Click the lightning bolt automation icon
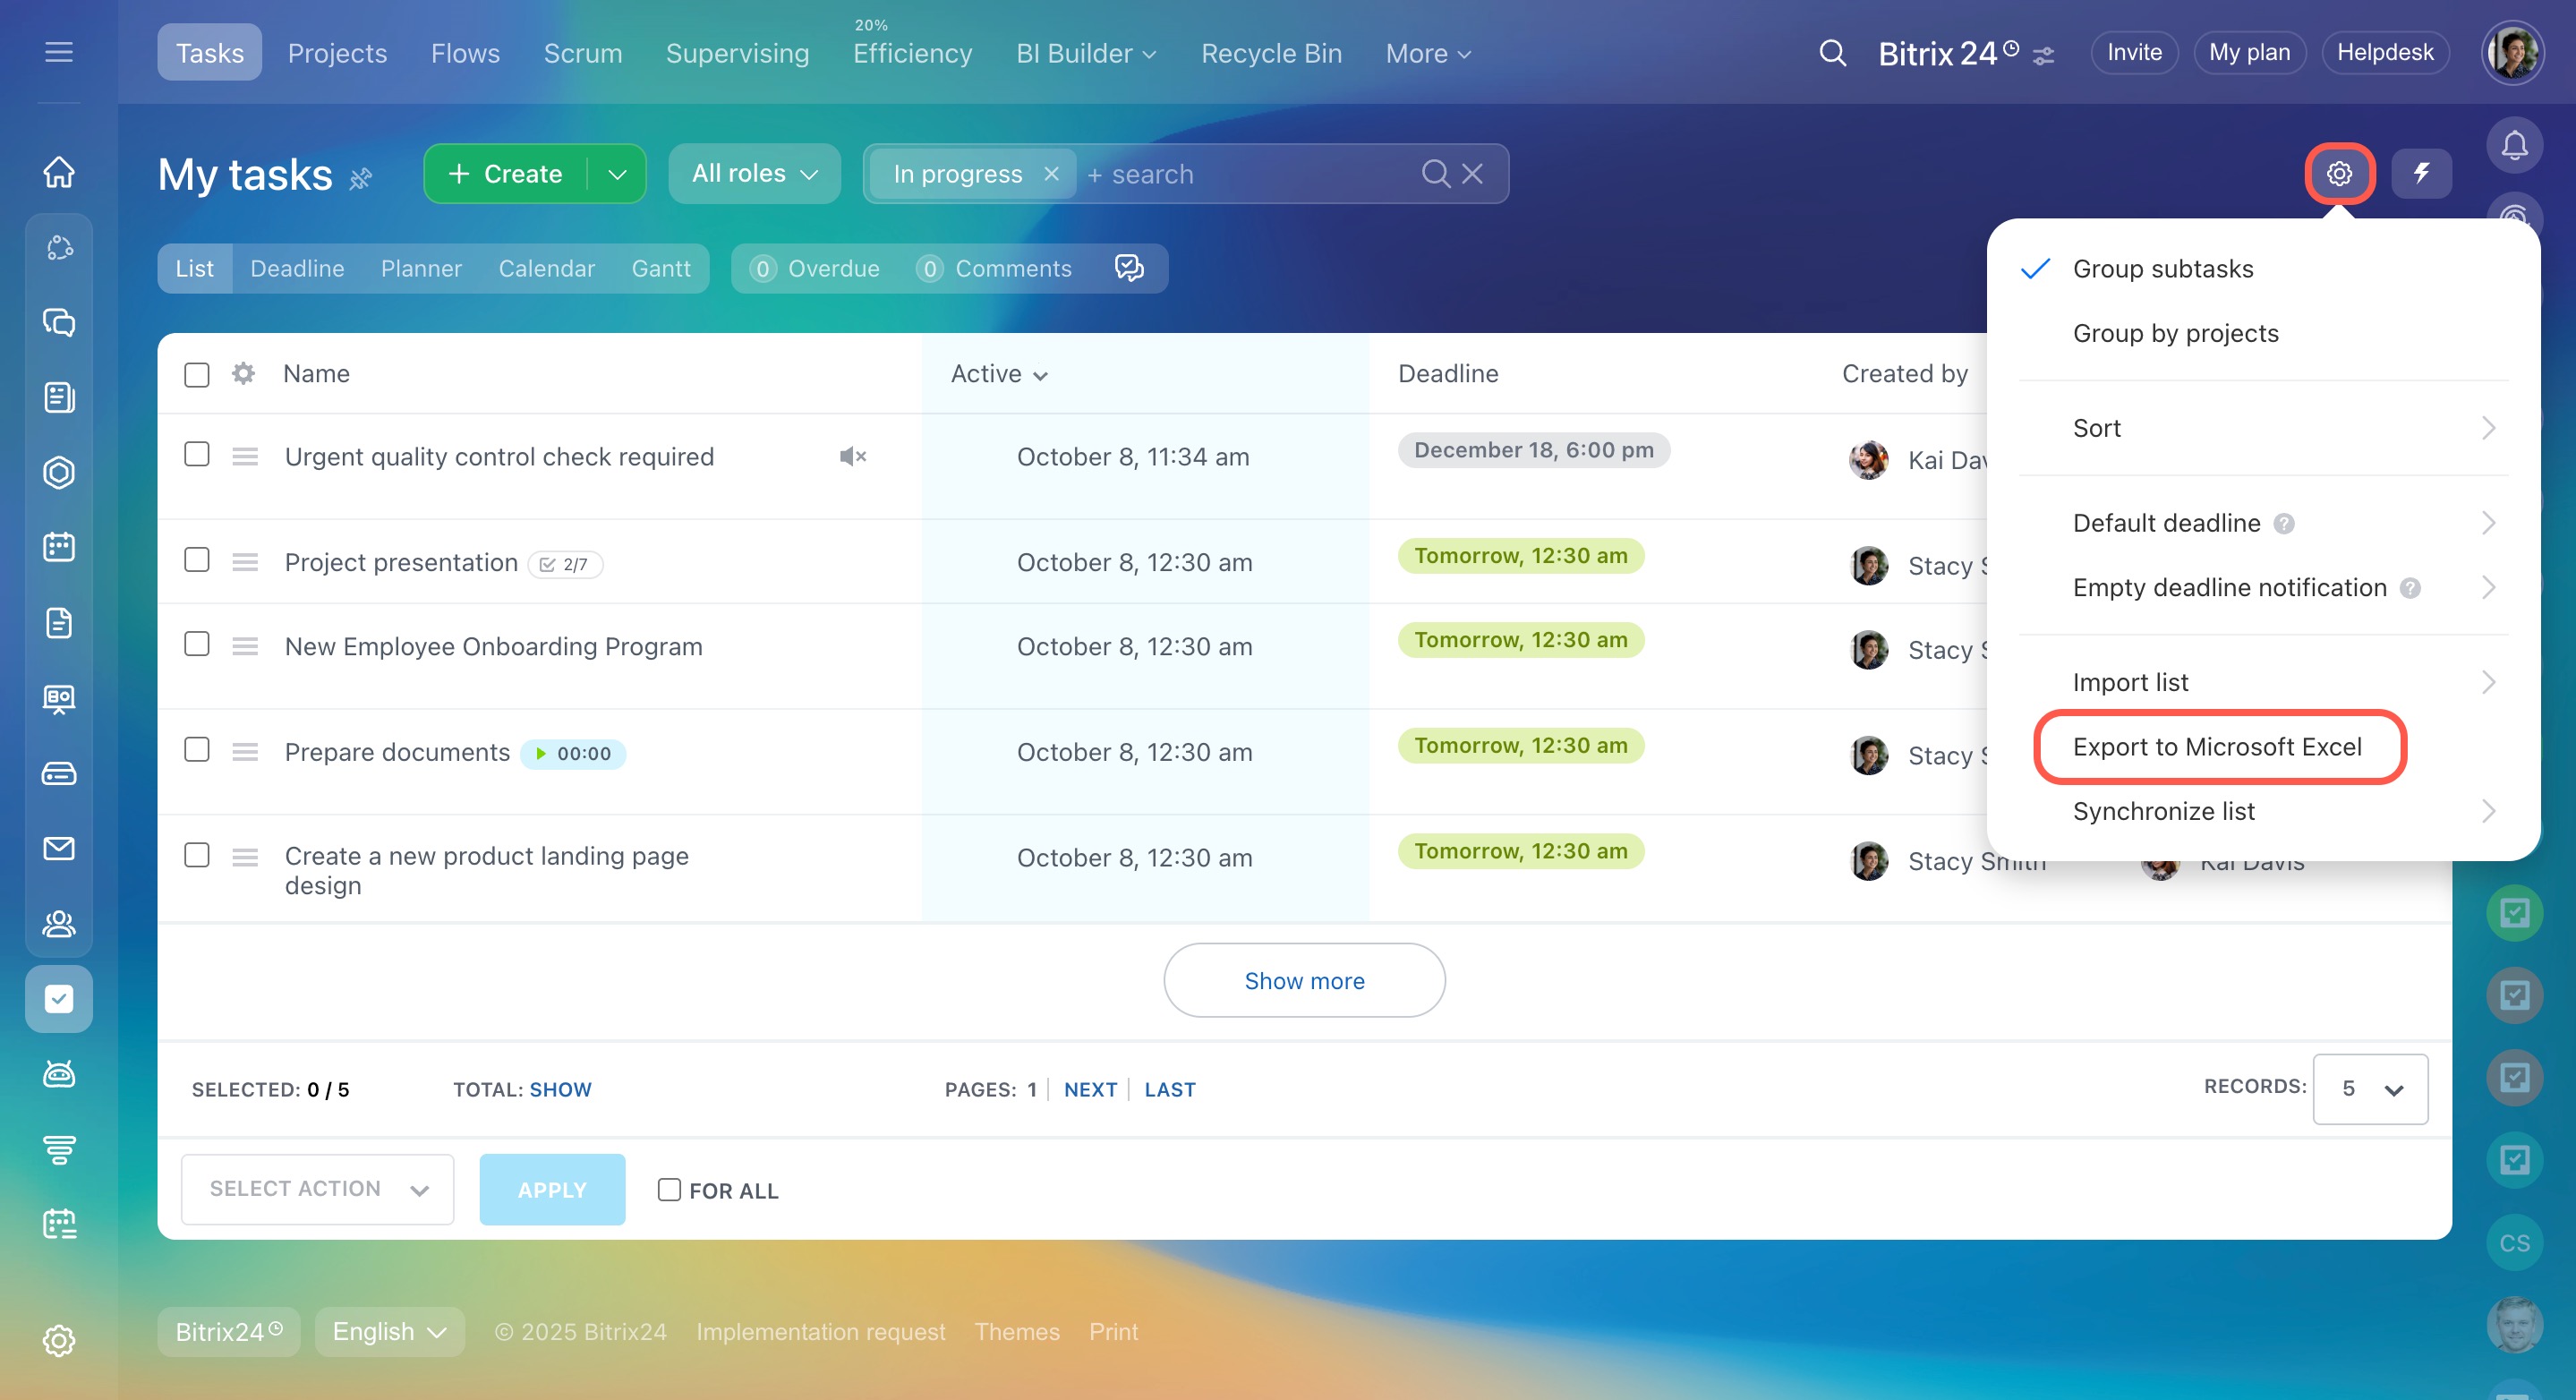 click(2420, 174)
